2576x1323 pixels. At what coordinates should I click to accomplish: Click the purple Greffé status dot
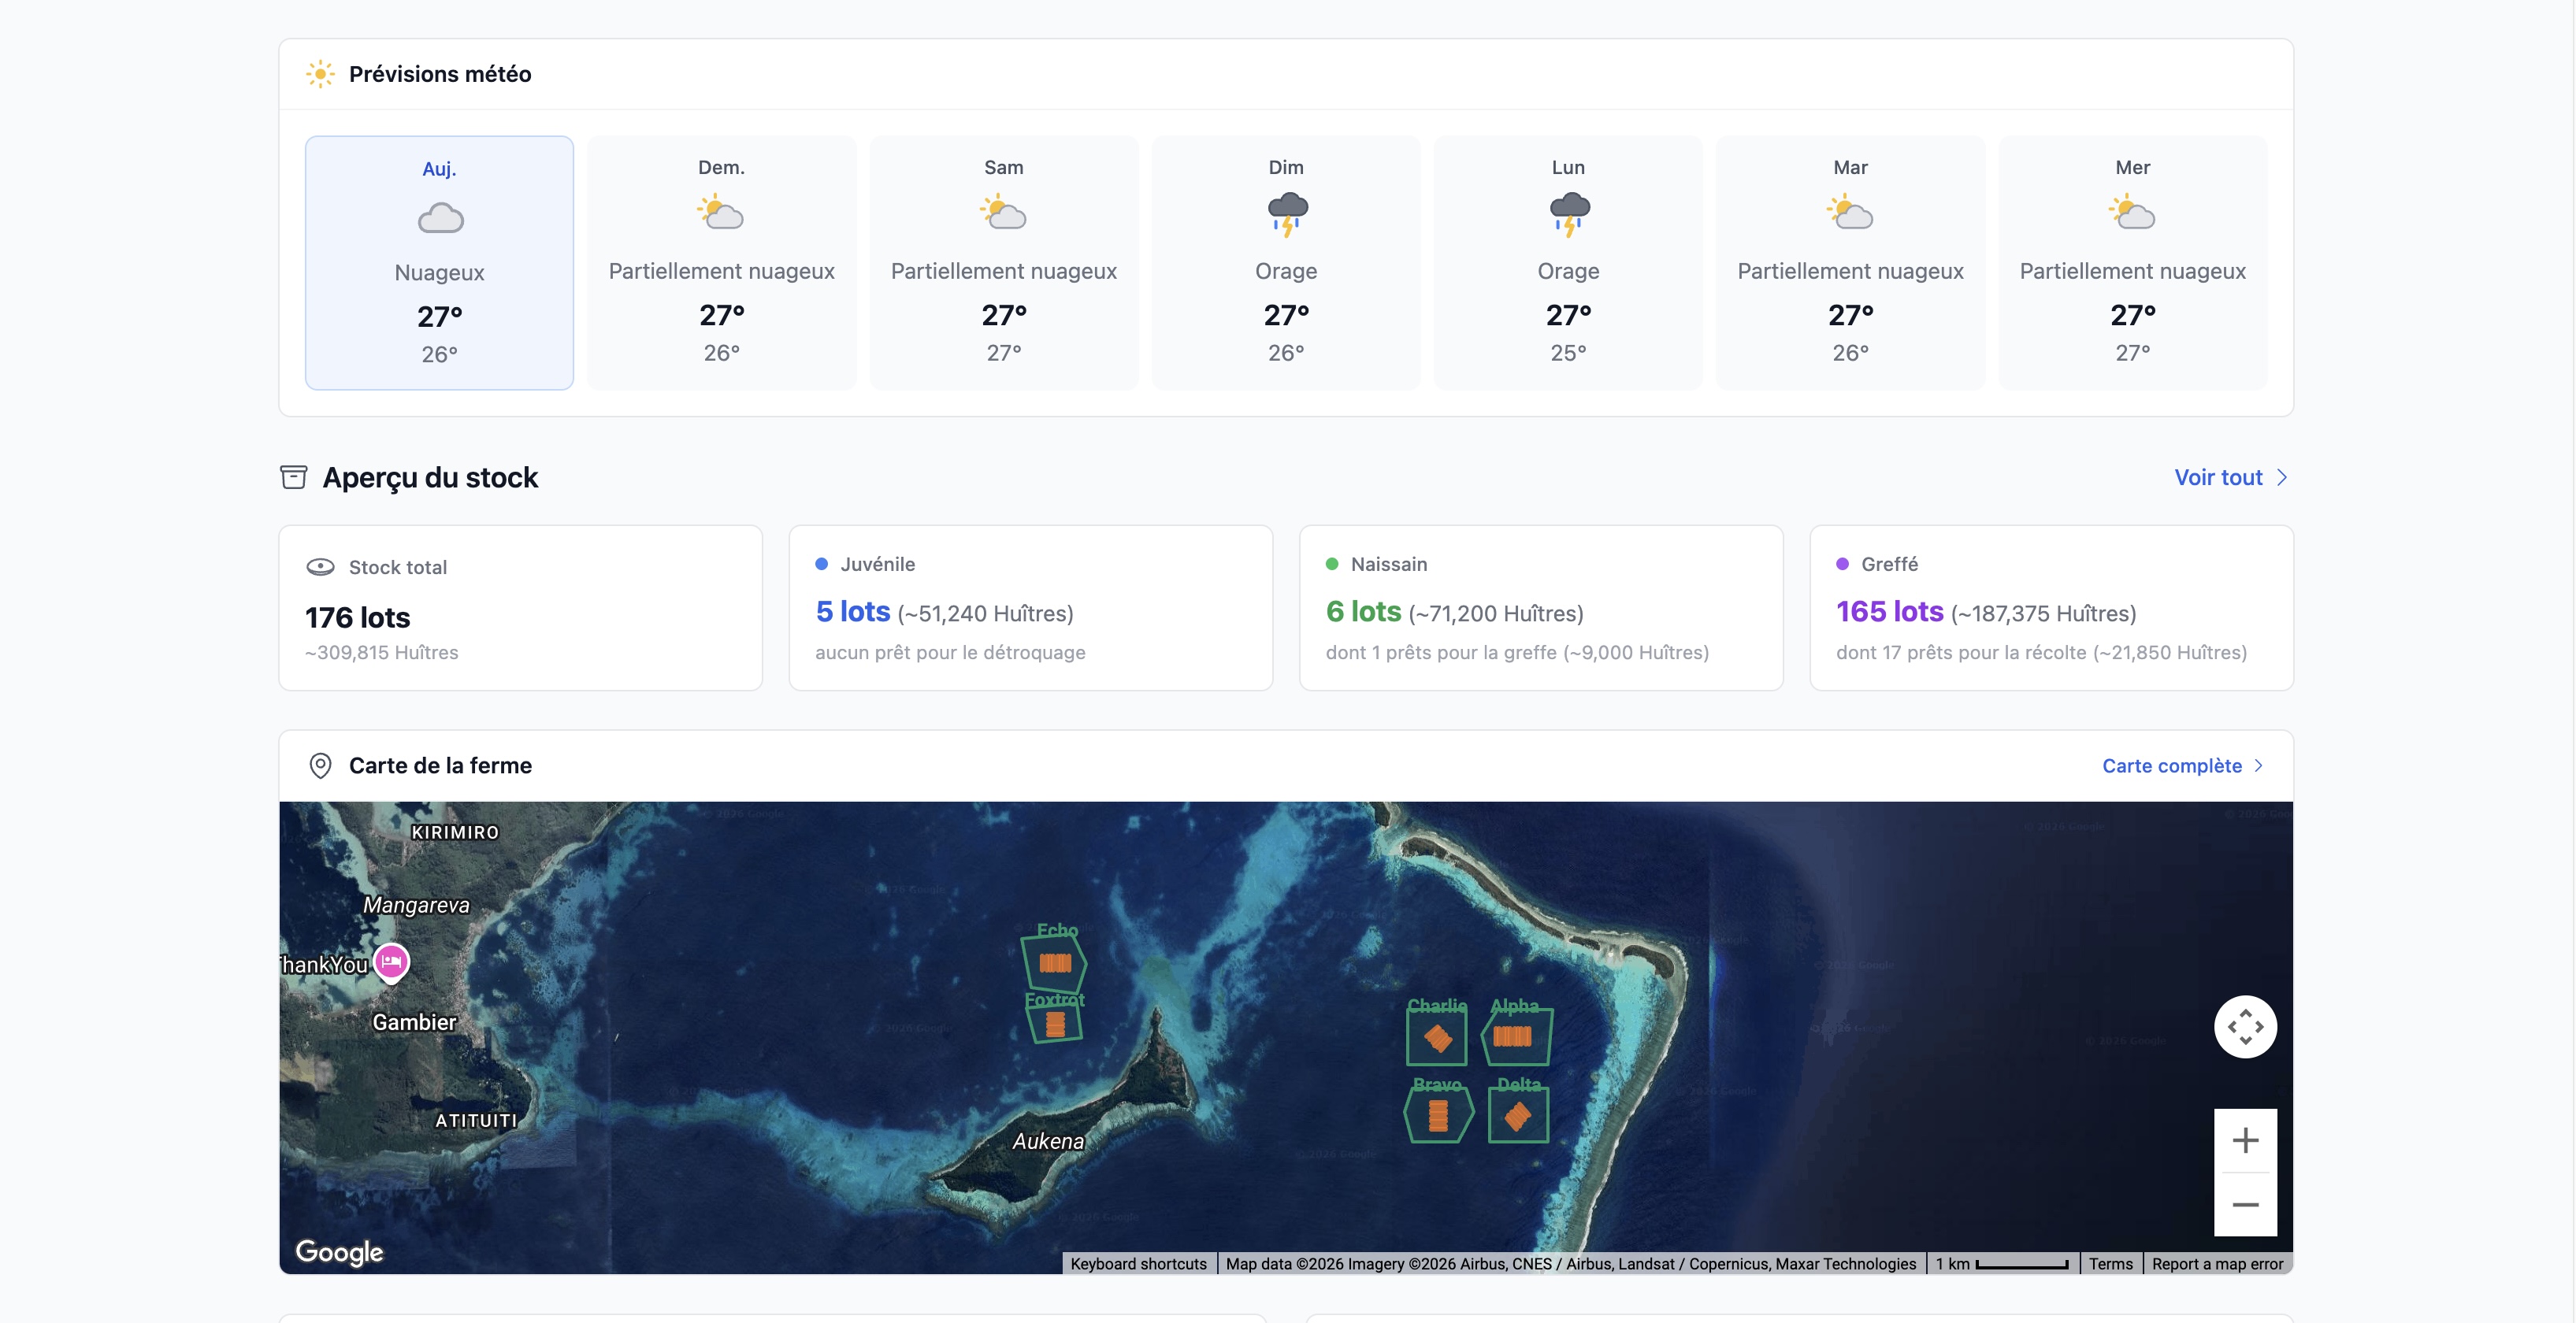pos(1843,564)
